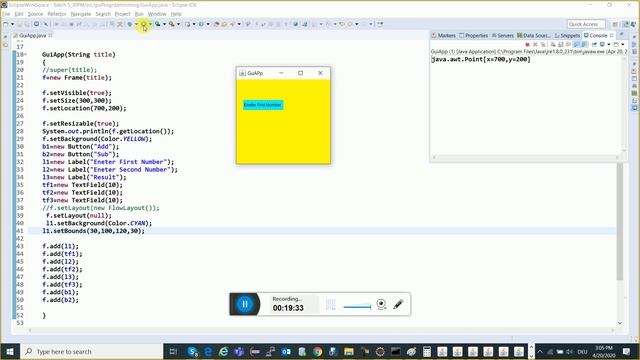
Task: Open Internet Explorer from the taskbar
Action: pyautogui.click(x=224, y=351)
